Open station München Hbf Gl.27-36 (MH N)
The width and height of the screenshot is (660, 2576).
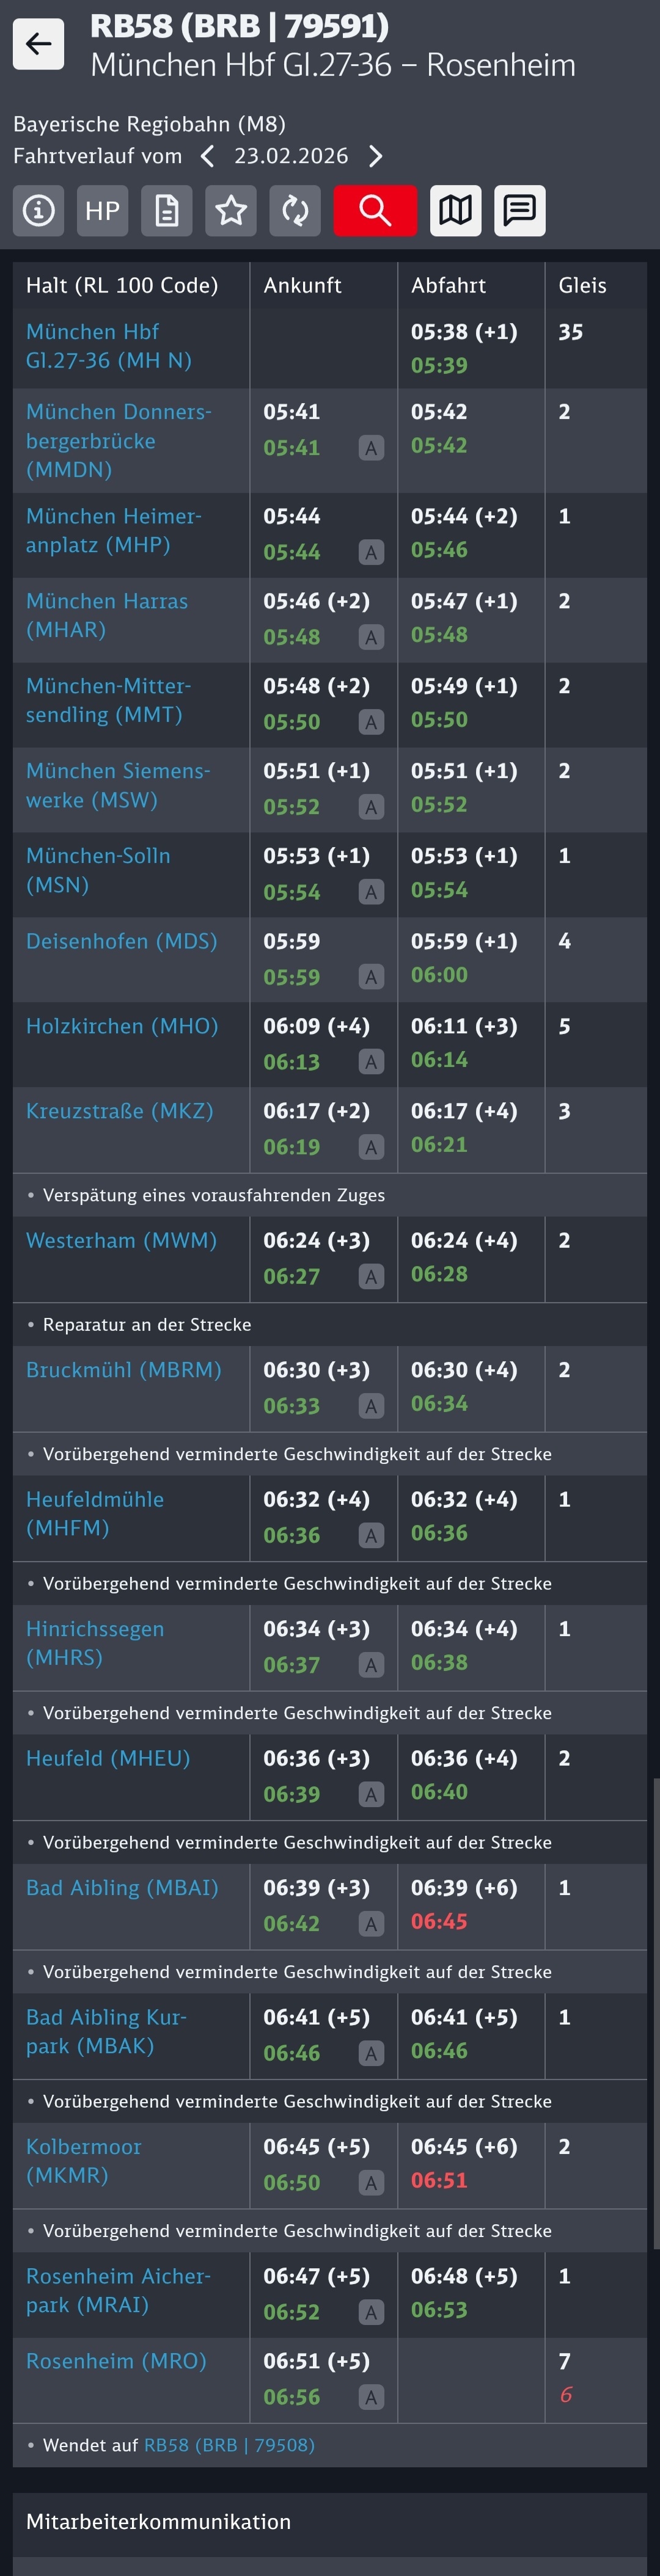click(x=108, y=346)
